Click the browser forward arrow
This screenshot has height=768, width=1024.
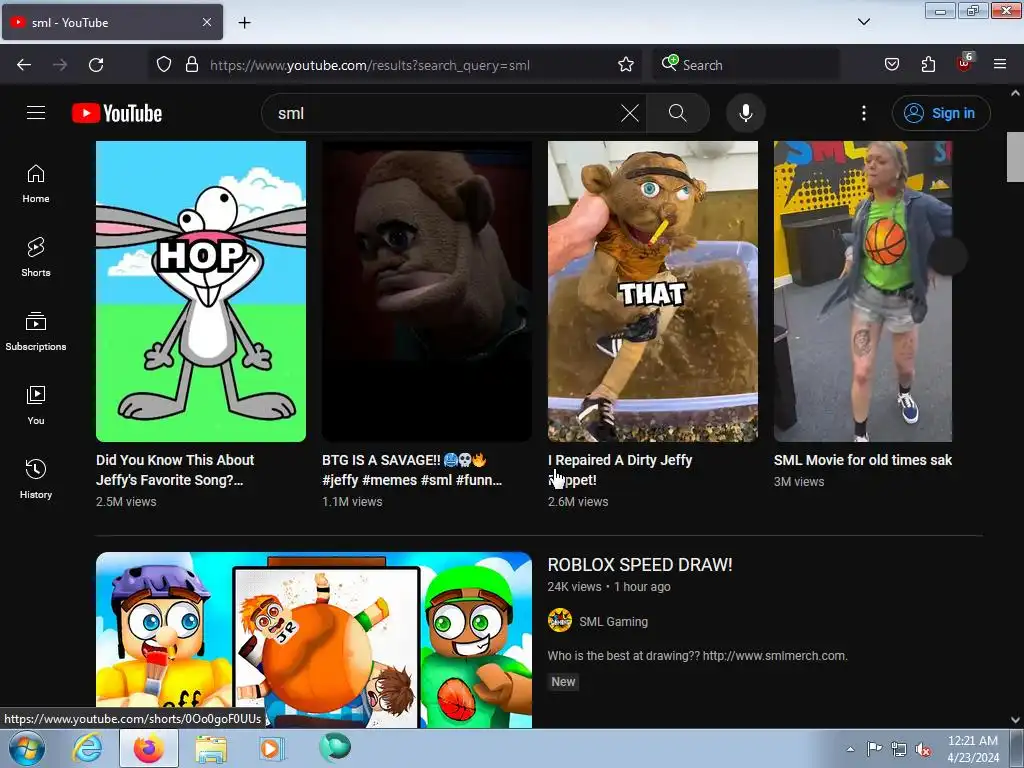click(x=60, y=65)
